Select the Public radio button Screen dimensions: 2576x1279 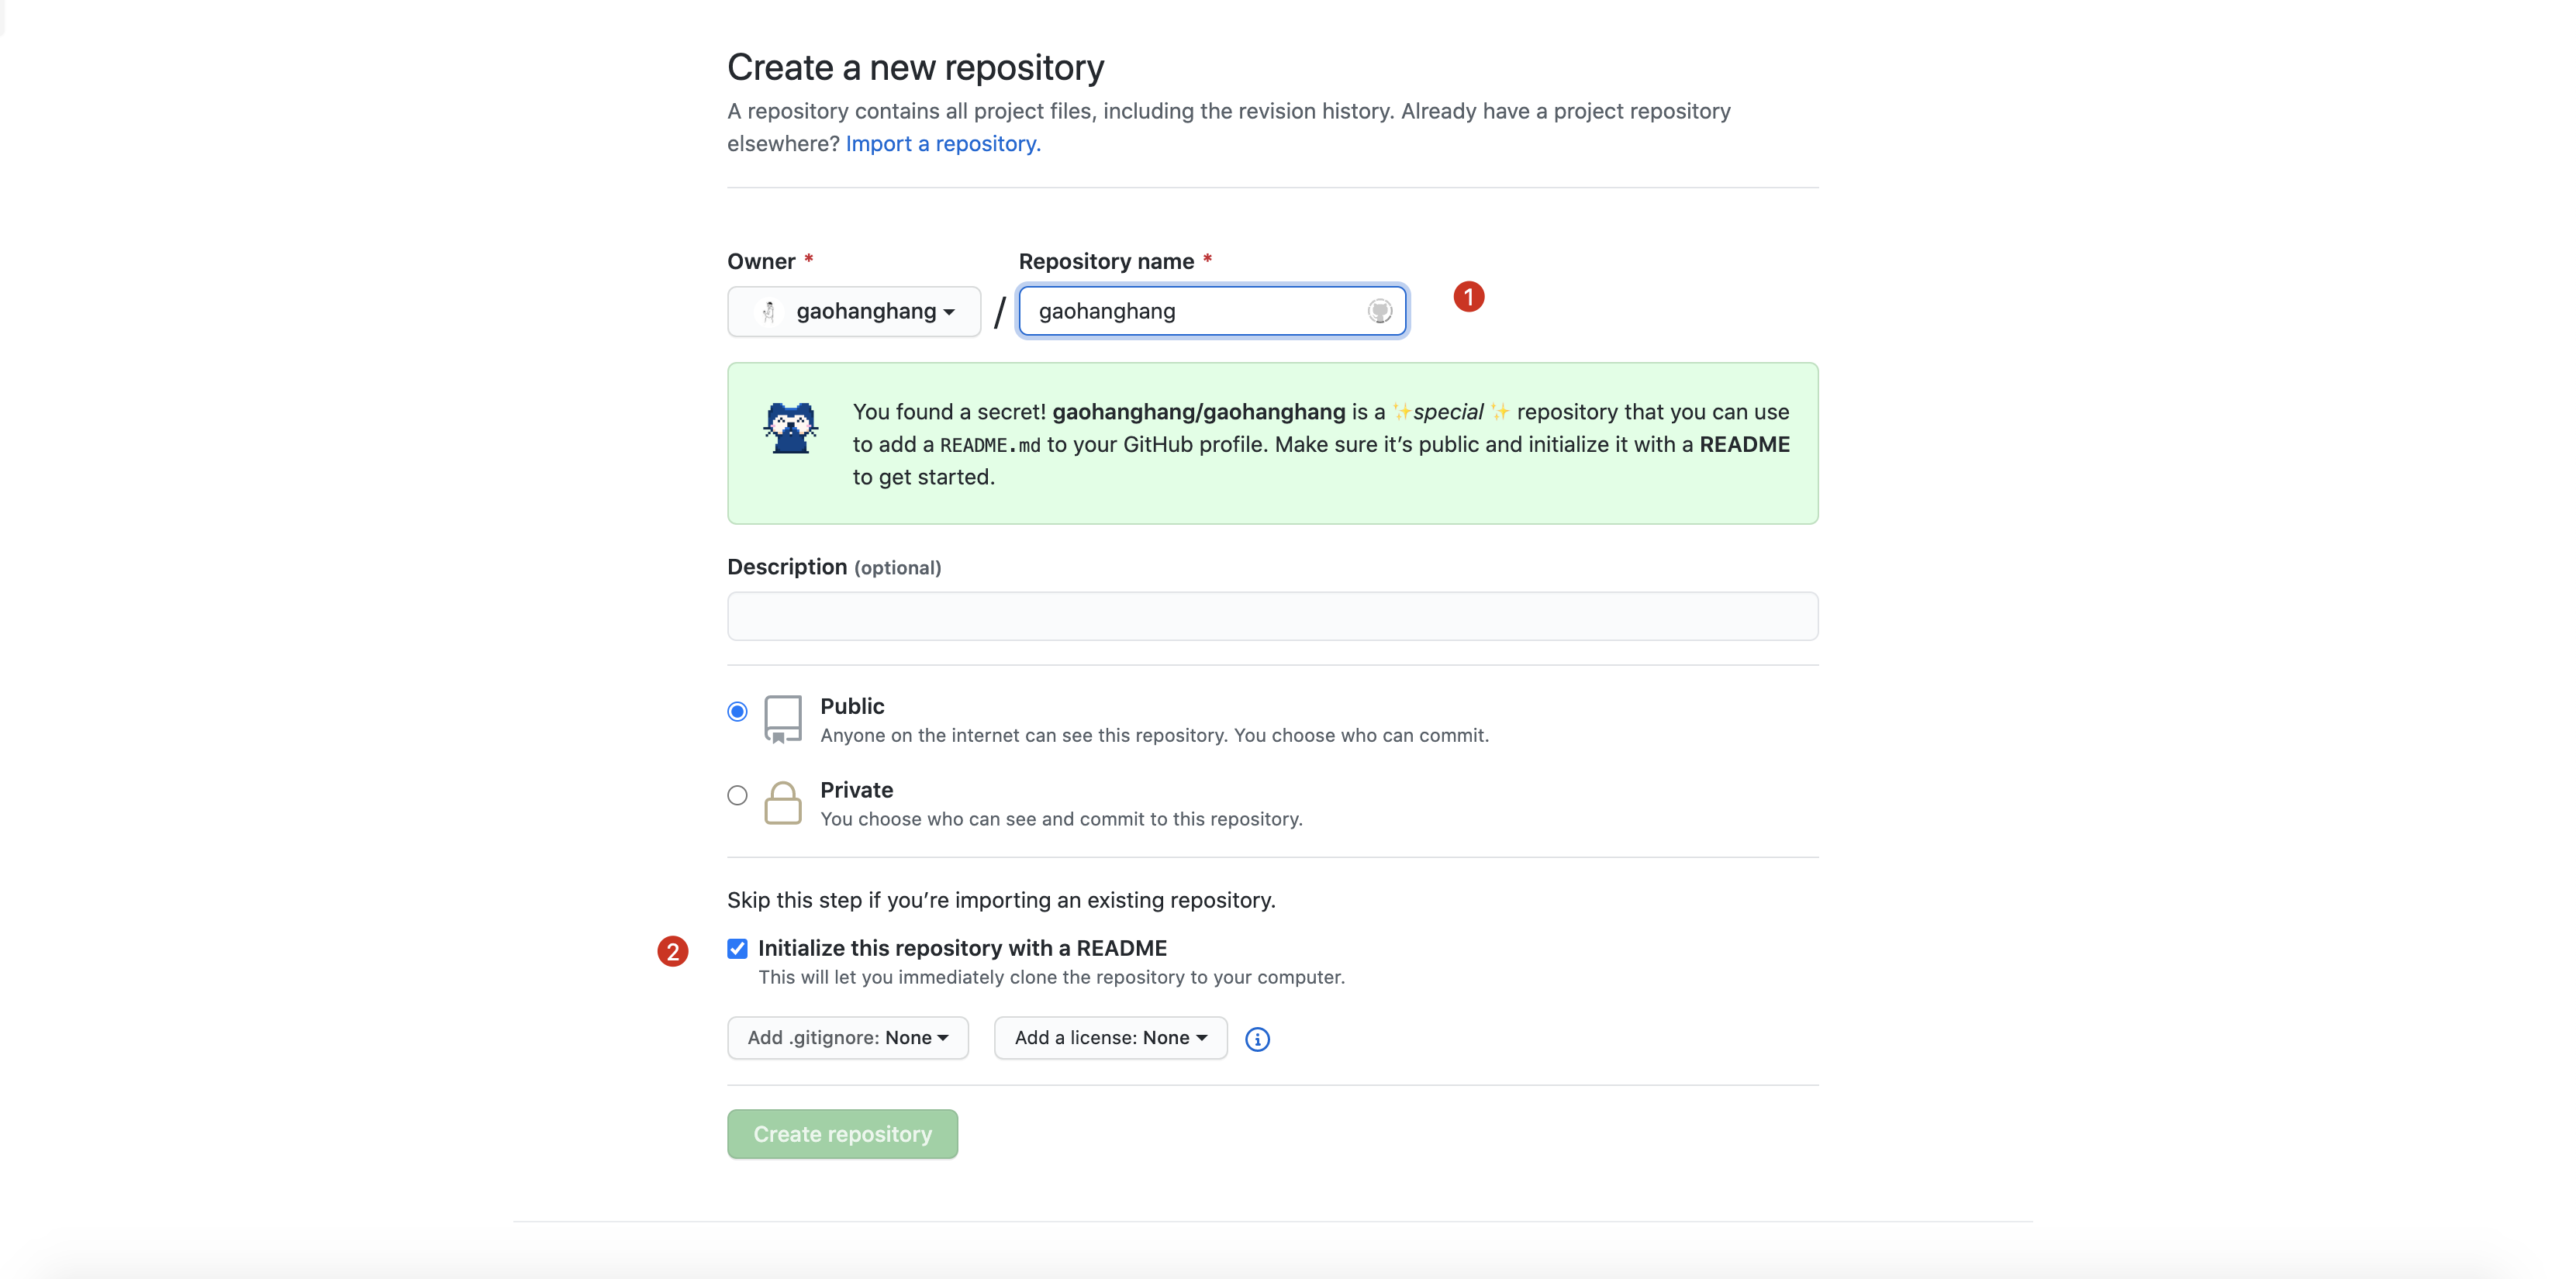[x=737, y=712]
